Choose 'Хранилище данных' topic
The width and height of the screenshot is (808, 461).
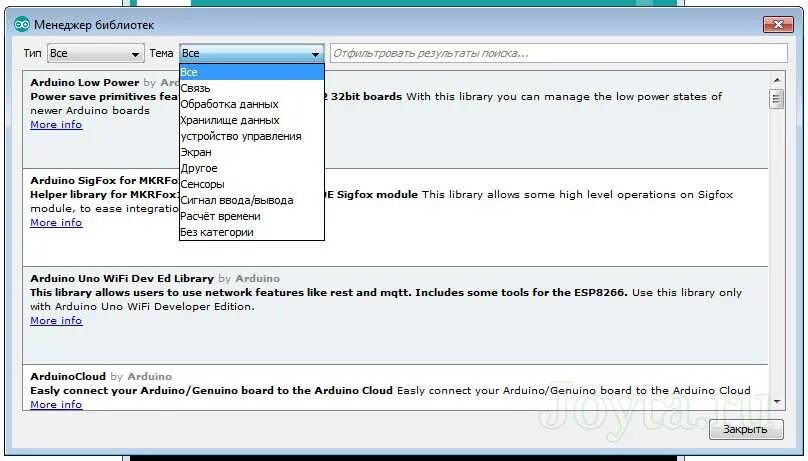251,120
